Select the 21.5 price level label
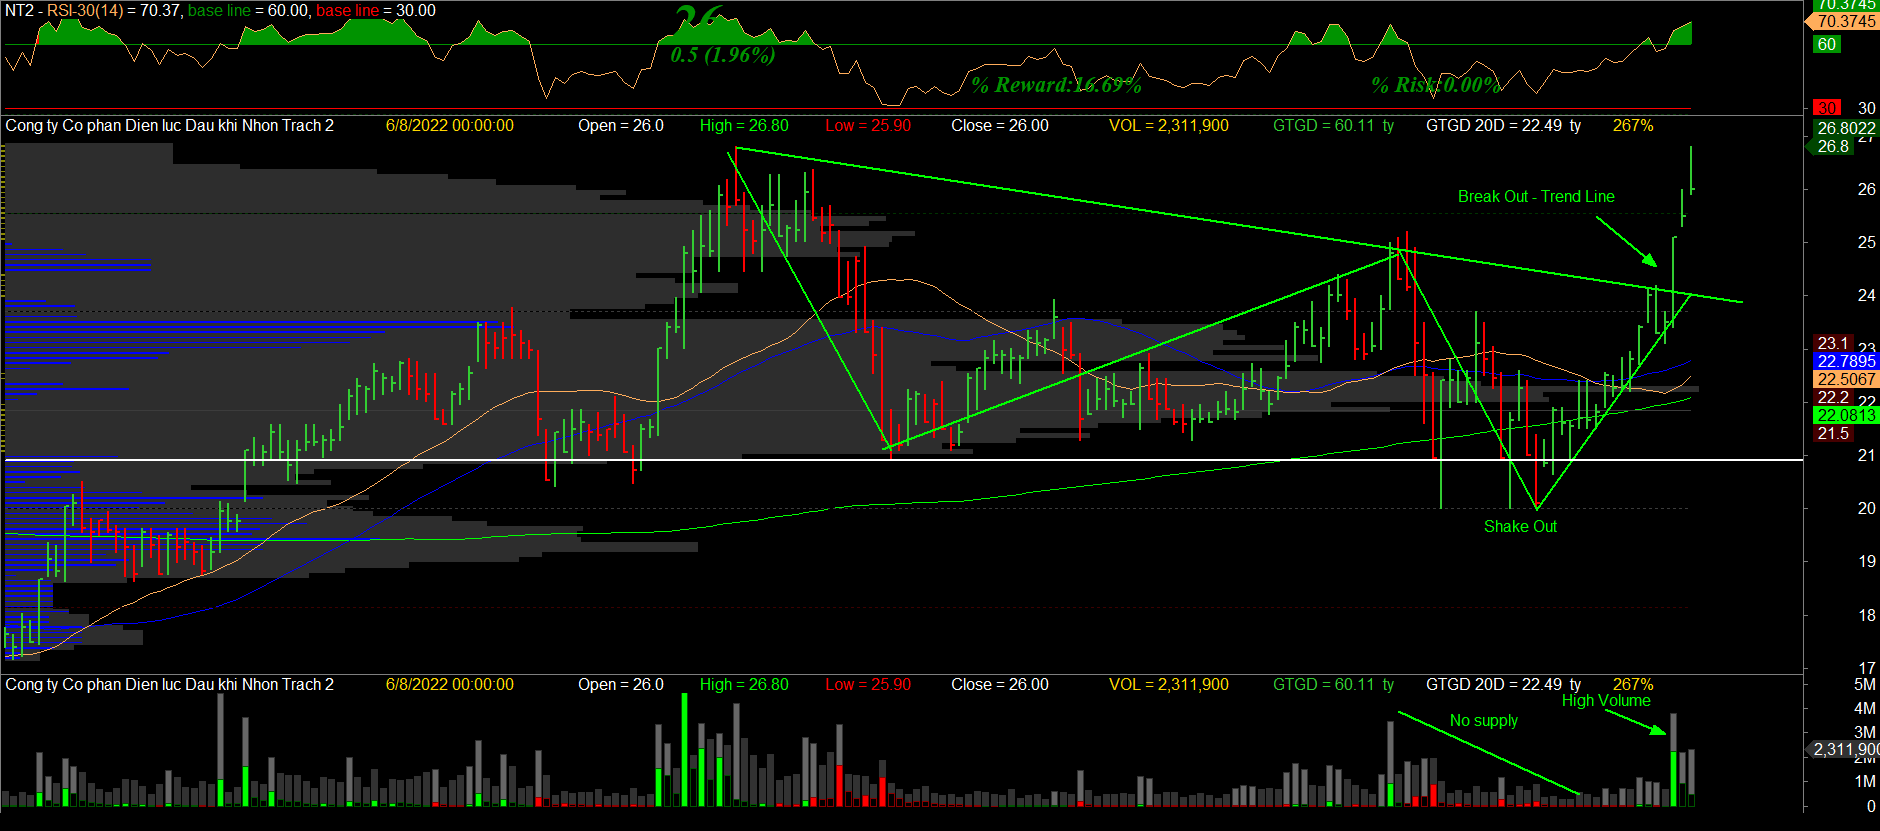Viewport: 1880px width, 831px height. pyautogui.click(x=1833, y=433)
